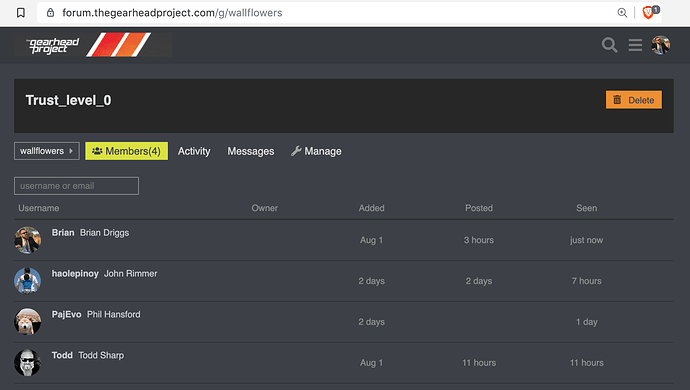Sort members by Username column
690x390 pixels.
tap(39, 208)
